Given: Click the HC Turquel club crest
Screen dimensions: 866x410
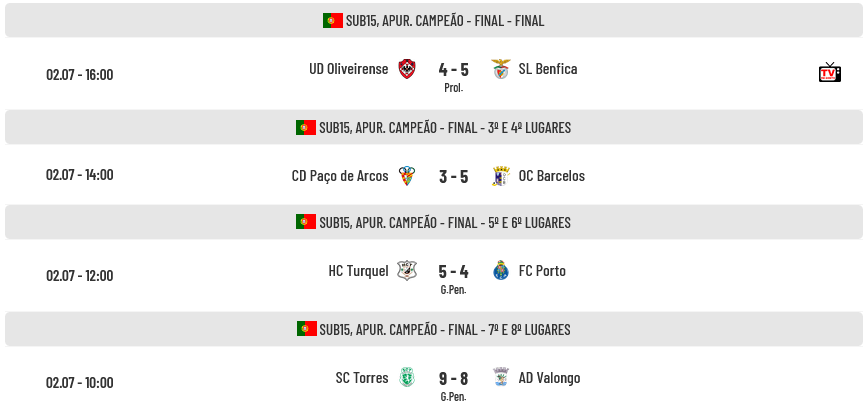Looking at the screenshot, I should point(407,271).
